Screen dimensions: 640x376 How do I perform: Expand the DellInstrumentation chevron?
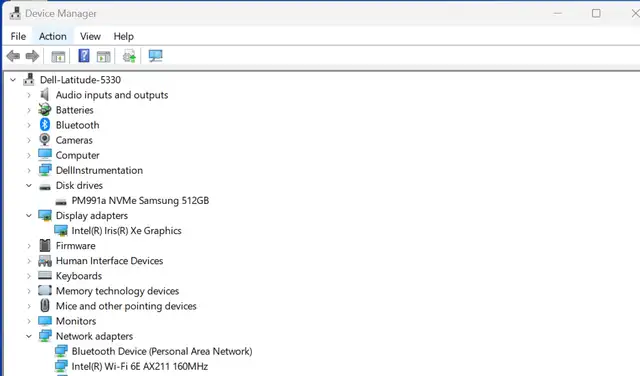(x=29, y=170)
